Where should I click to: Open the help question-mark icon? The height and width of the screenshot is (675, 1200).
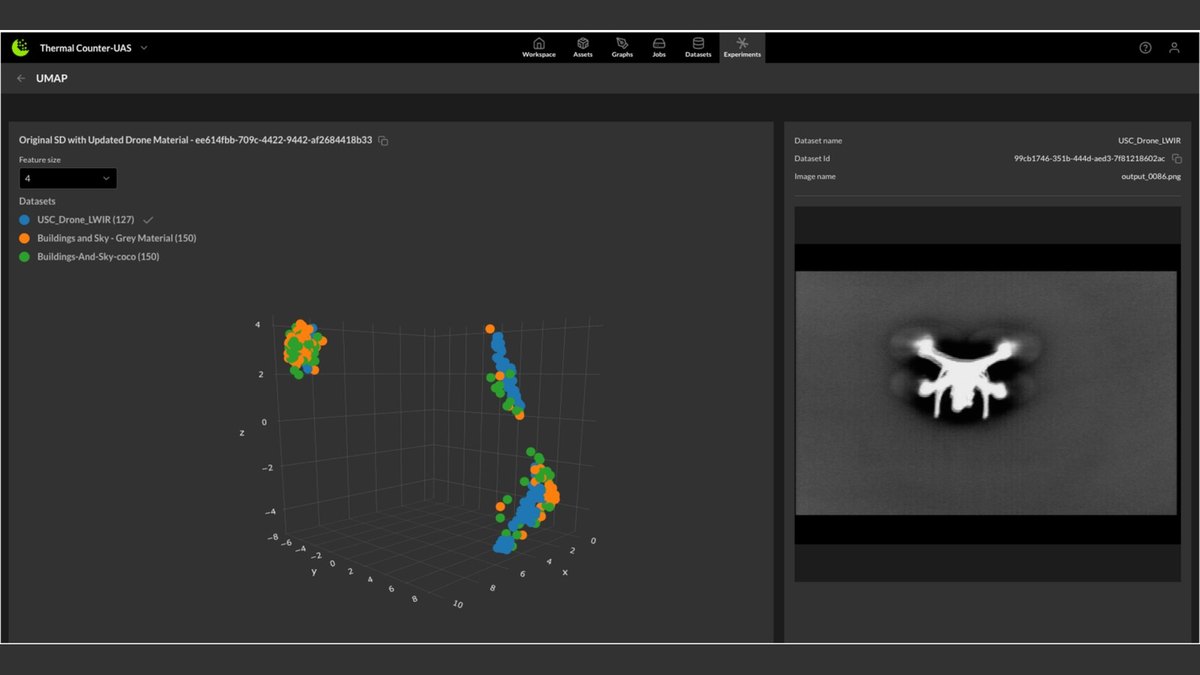pos(1146,48)
